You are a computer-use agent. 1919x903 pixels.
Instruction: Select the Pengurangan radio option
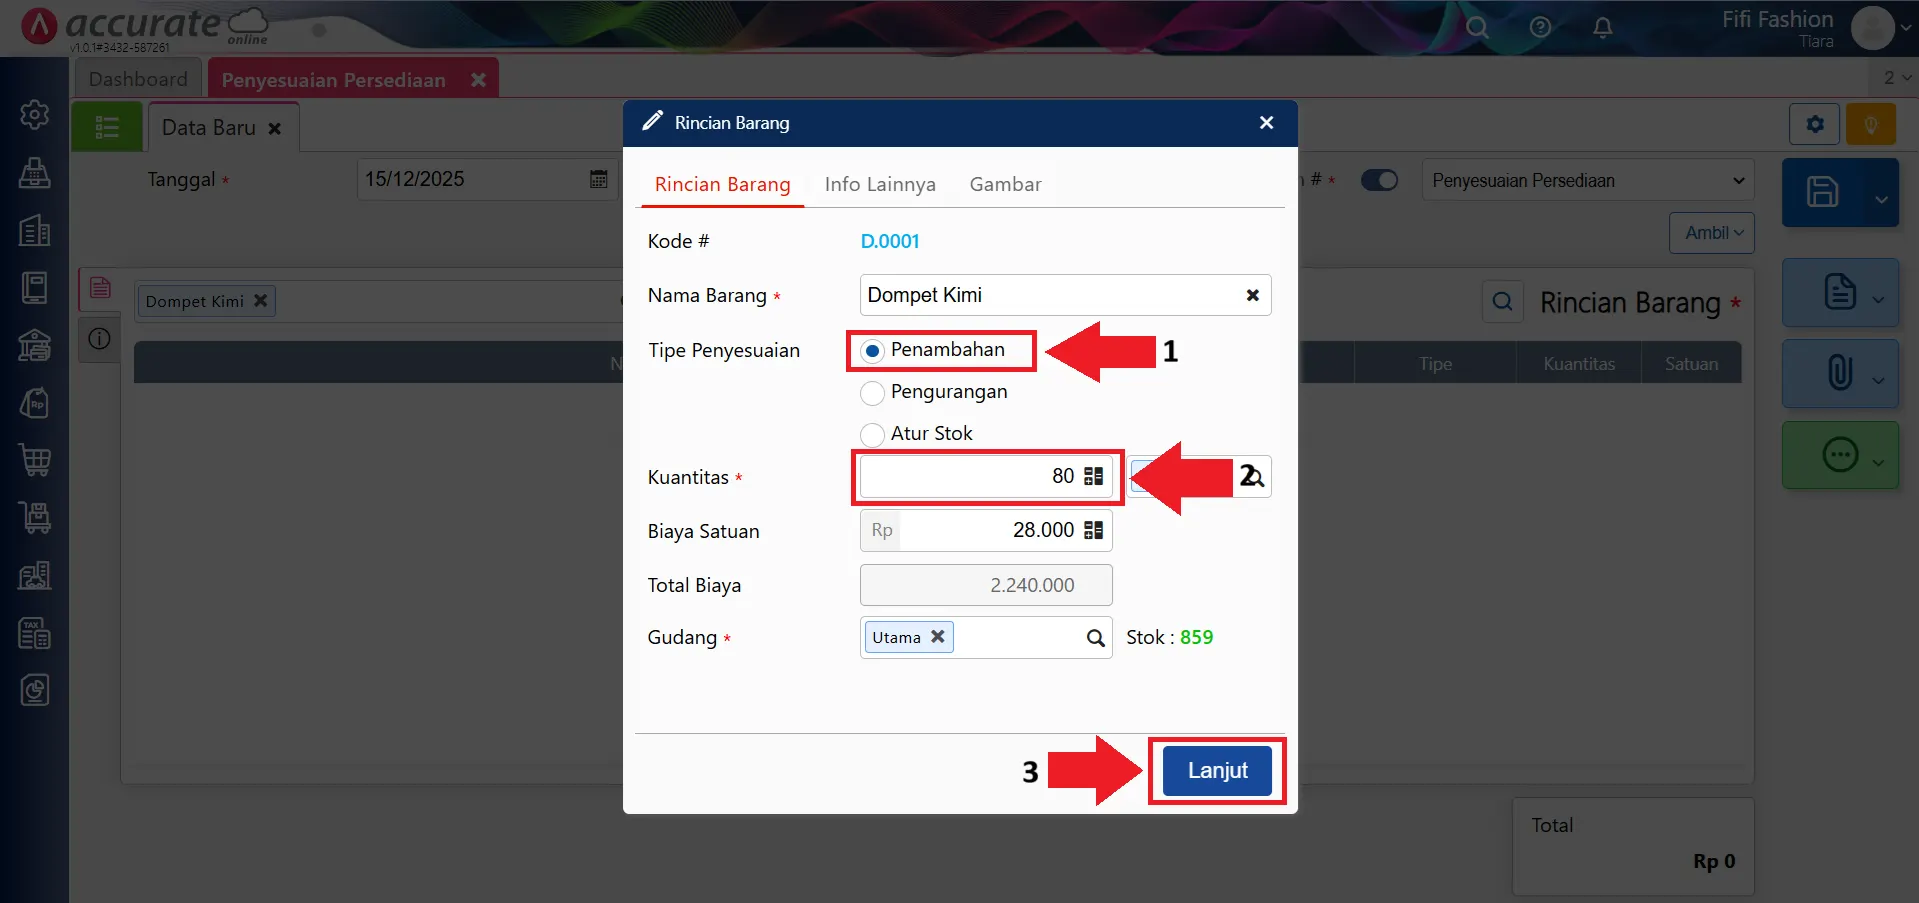tap(872, 393)
